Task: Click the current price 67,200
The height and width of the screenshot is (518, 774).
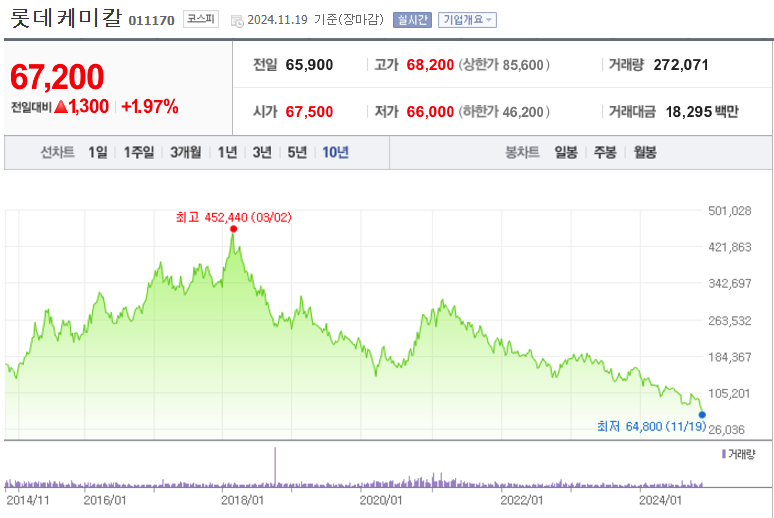Action: click(x=57, y=77)
